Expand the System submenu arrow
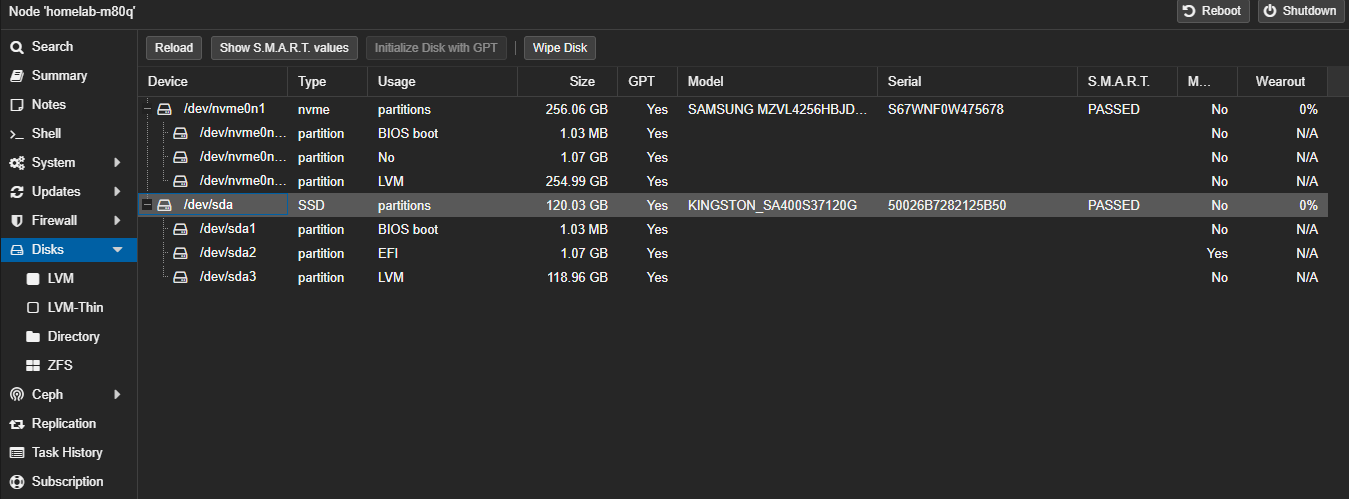 coord(117,163)
